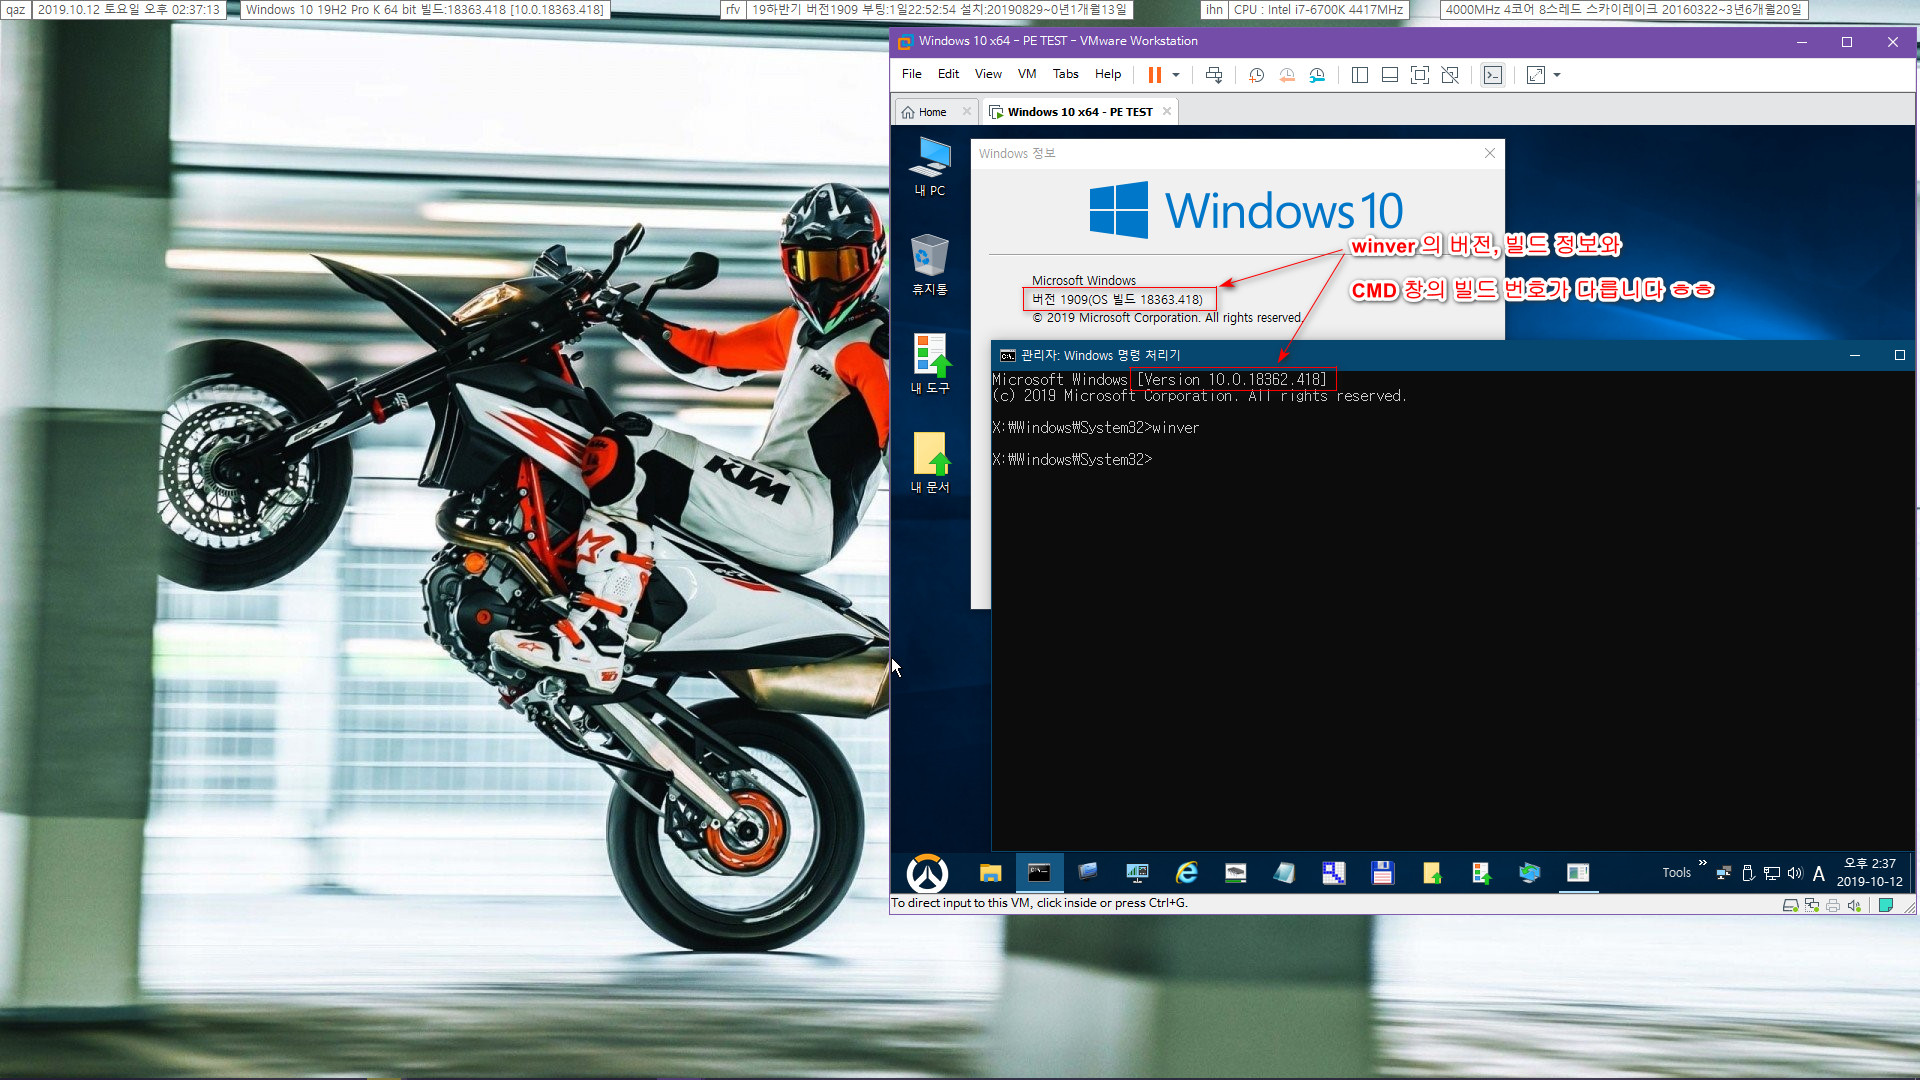Close the Windows 정보 dialog
The height and width of the screenshot is (1080, 1920).
(x=1490, y=153)
